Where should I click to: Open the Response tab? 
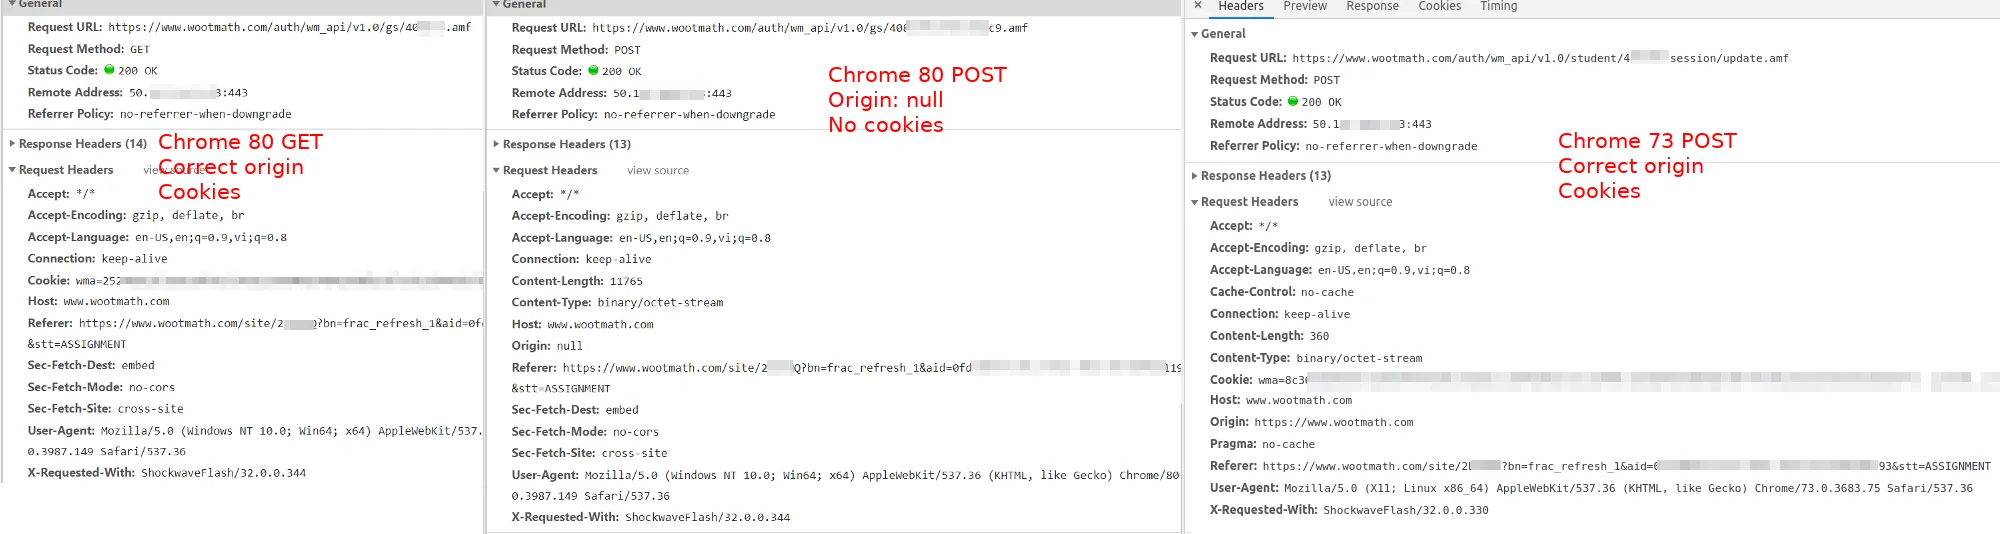1372,6
